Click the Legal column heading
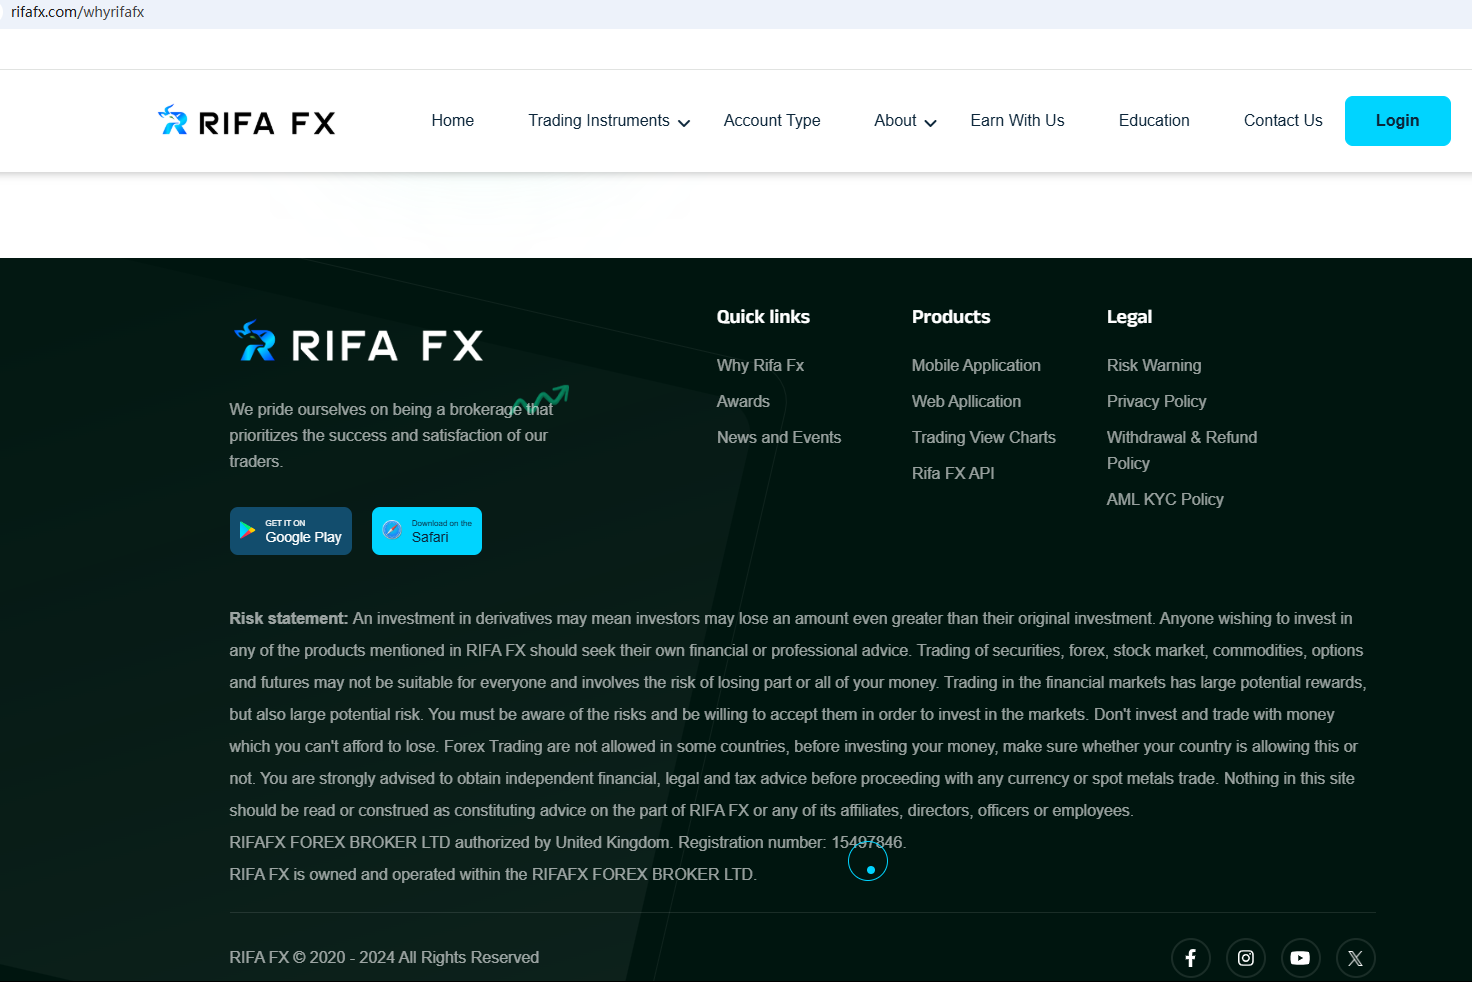1472x982 pixels. [1129, 317]
